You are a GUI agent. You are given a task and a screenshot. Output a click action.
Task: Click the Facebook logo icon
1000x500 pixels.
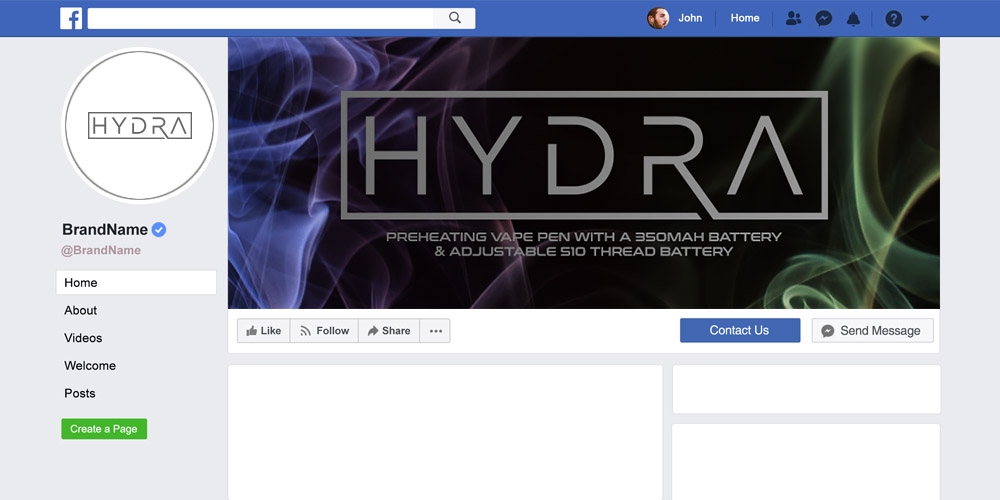pyautogui.click(x=71, y=18)
